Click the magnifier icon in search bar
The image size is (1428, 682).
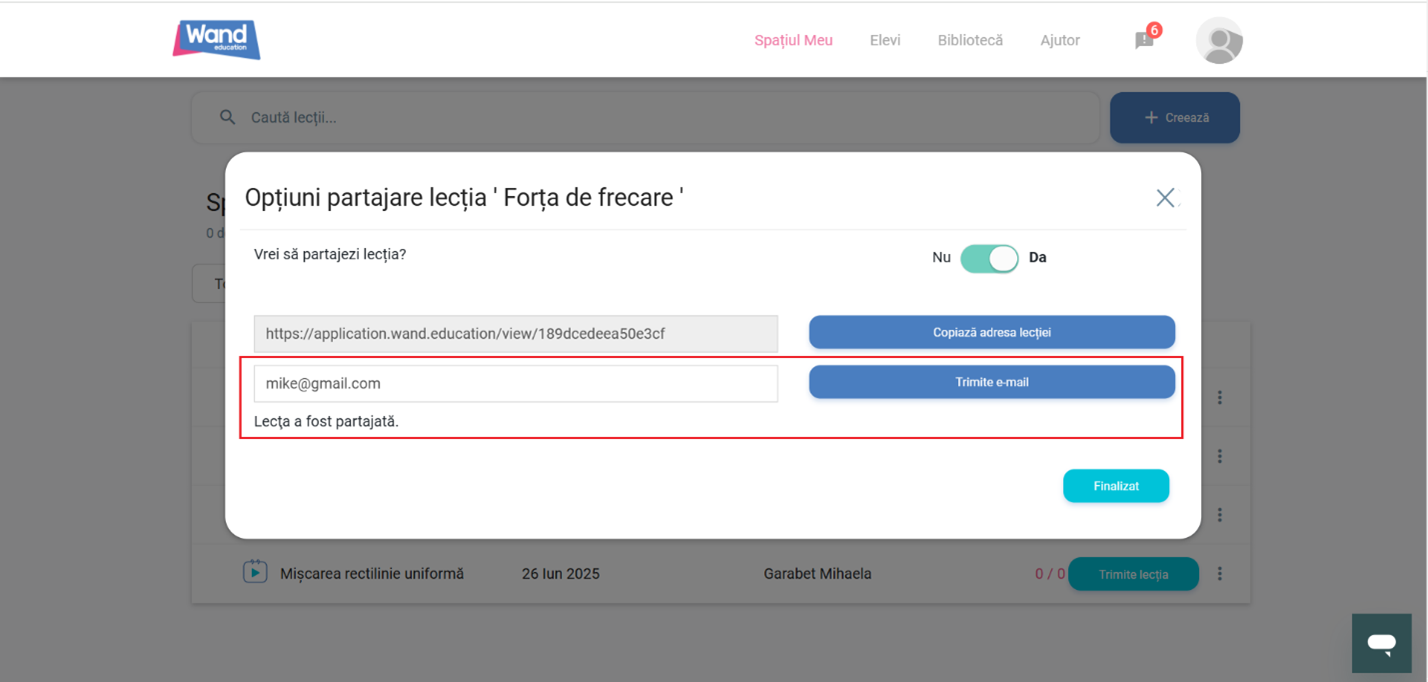coord(228,118)
